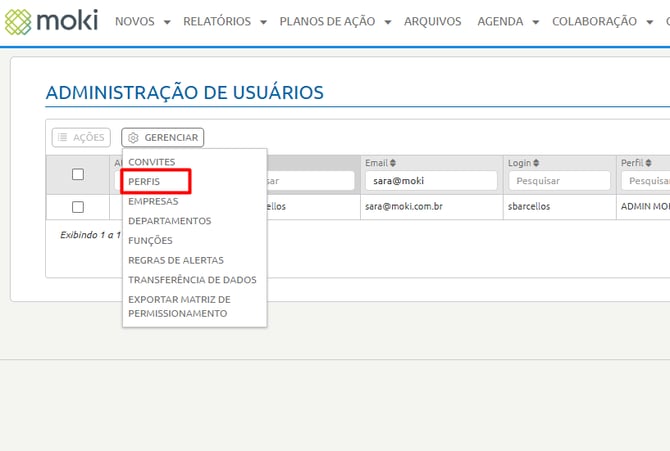Open Regras de Alertas option
This screenshot has height=451, width=670.
tap(175, 260)
